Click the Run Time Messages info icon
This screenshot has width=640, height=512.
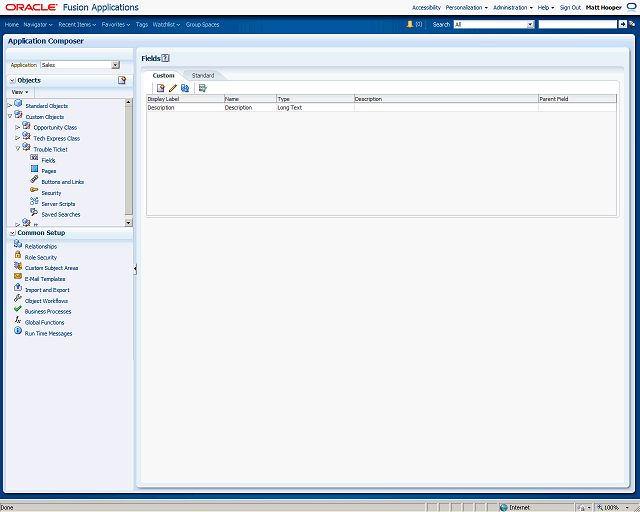click(18, 331)
